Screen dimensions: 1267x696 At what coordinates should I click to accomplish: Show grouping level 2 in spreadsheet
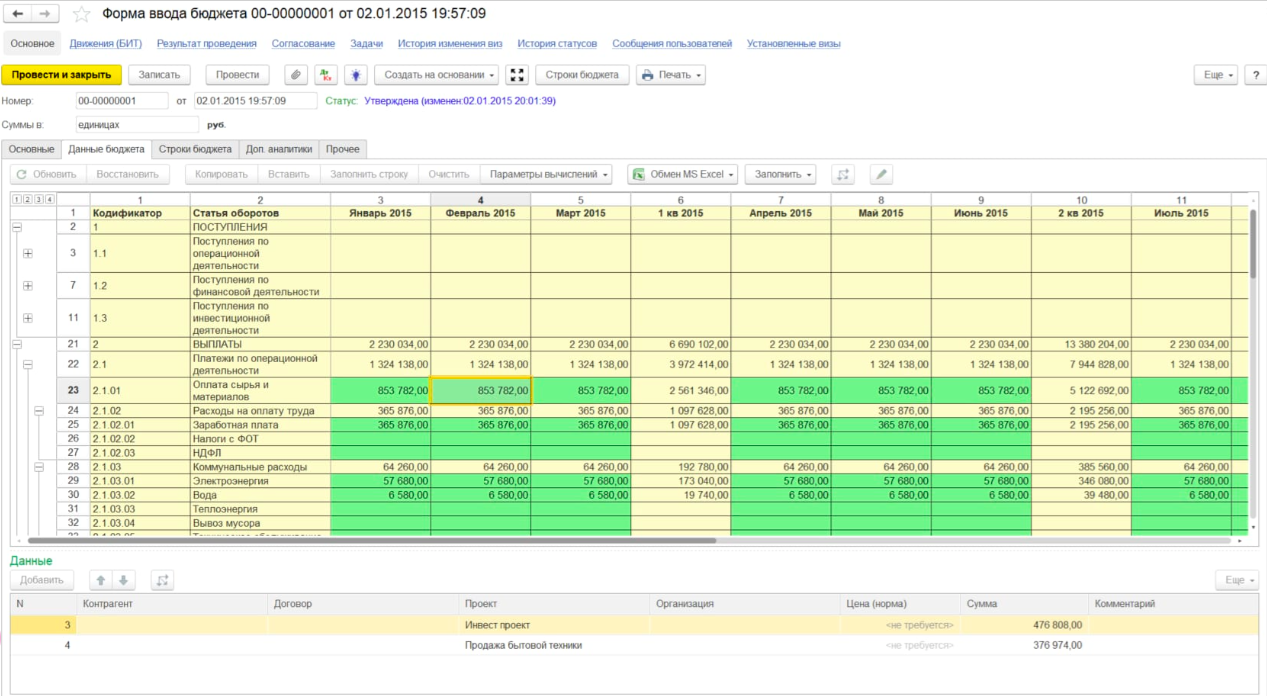click(26, 199)
